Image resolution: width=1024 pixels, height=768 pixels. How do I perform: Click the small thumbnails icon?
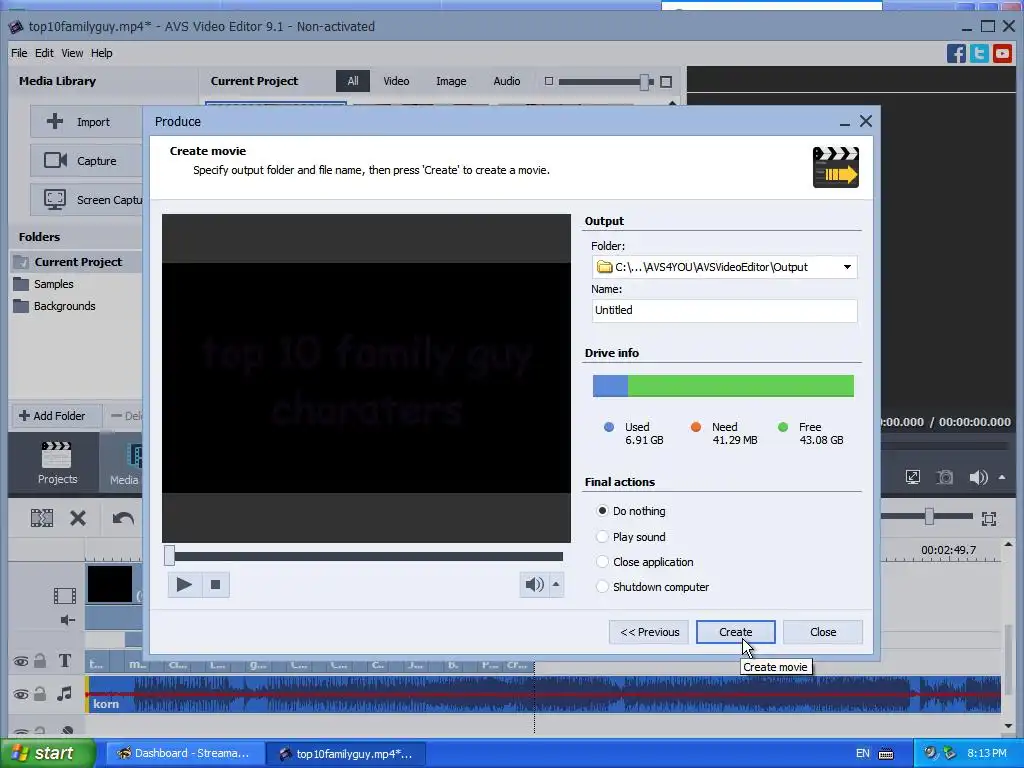549,81
